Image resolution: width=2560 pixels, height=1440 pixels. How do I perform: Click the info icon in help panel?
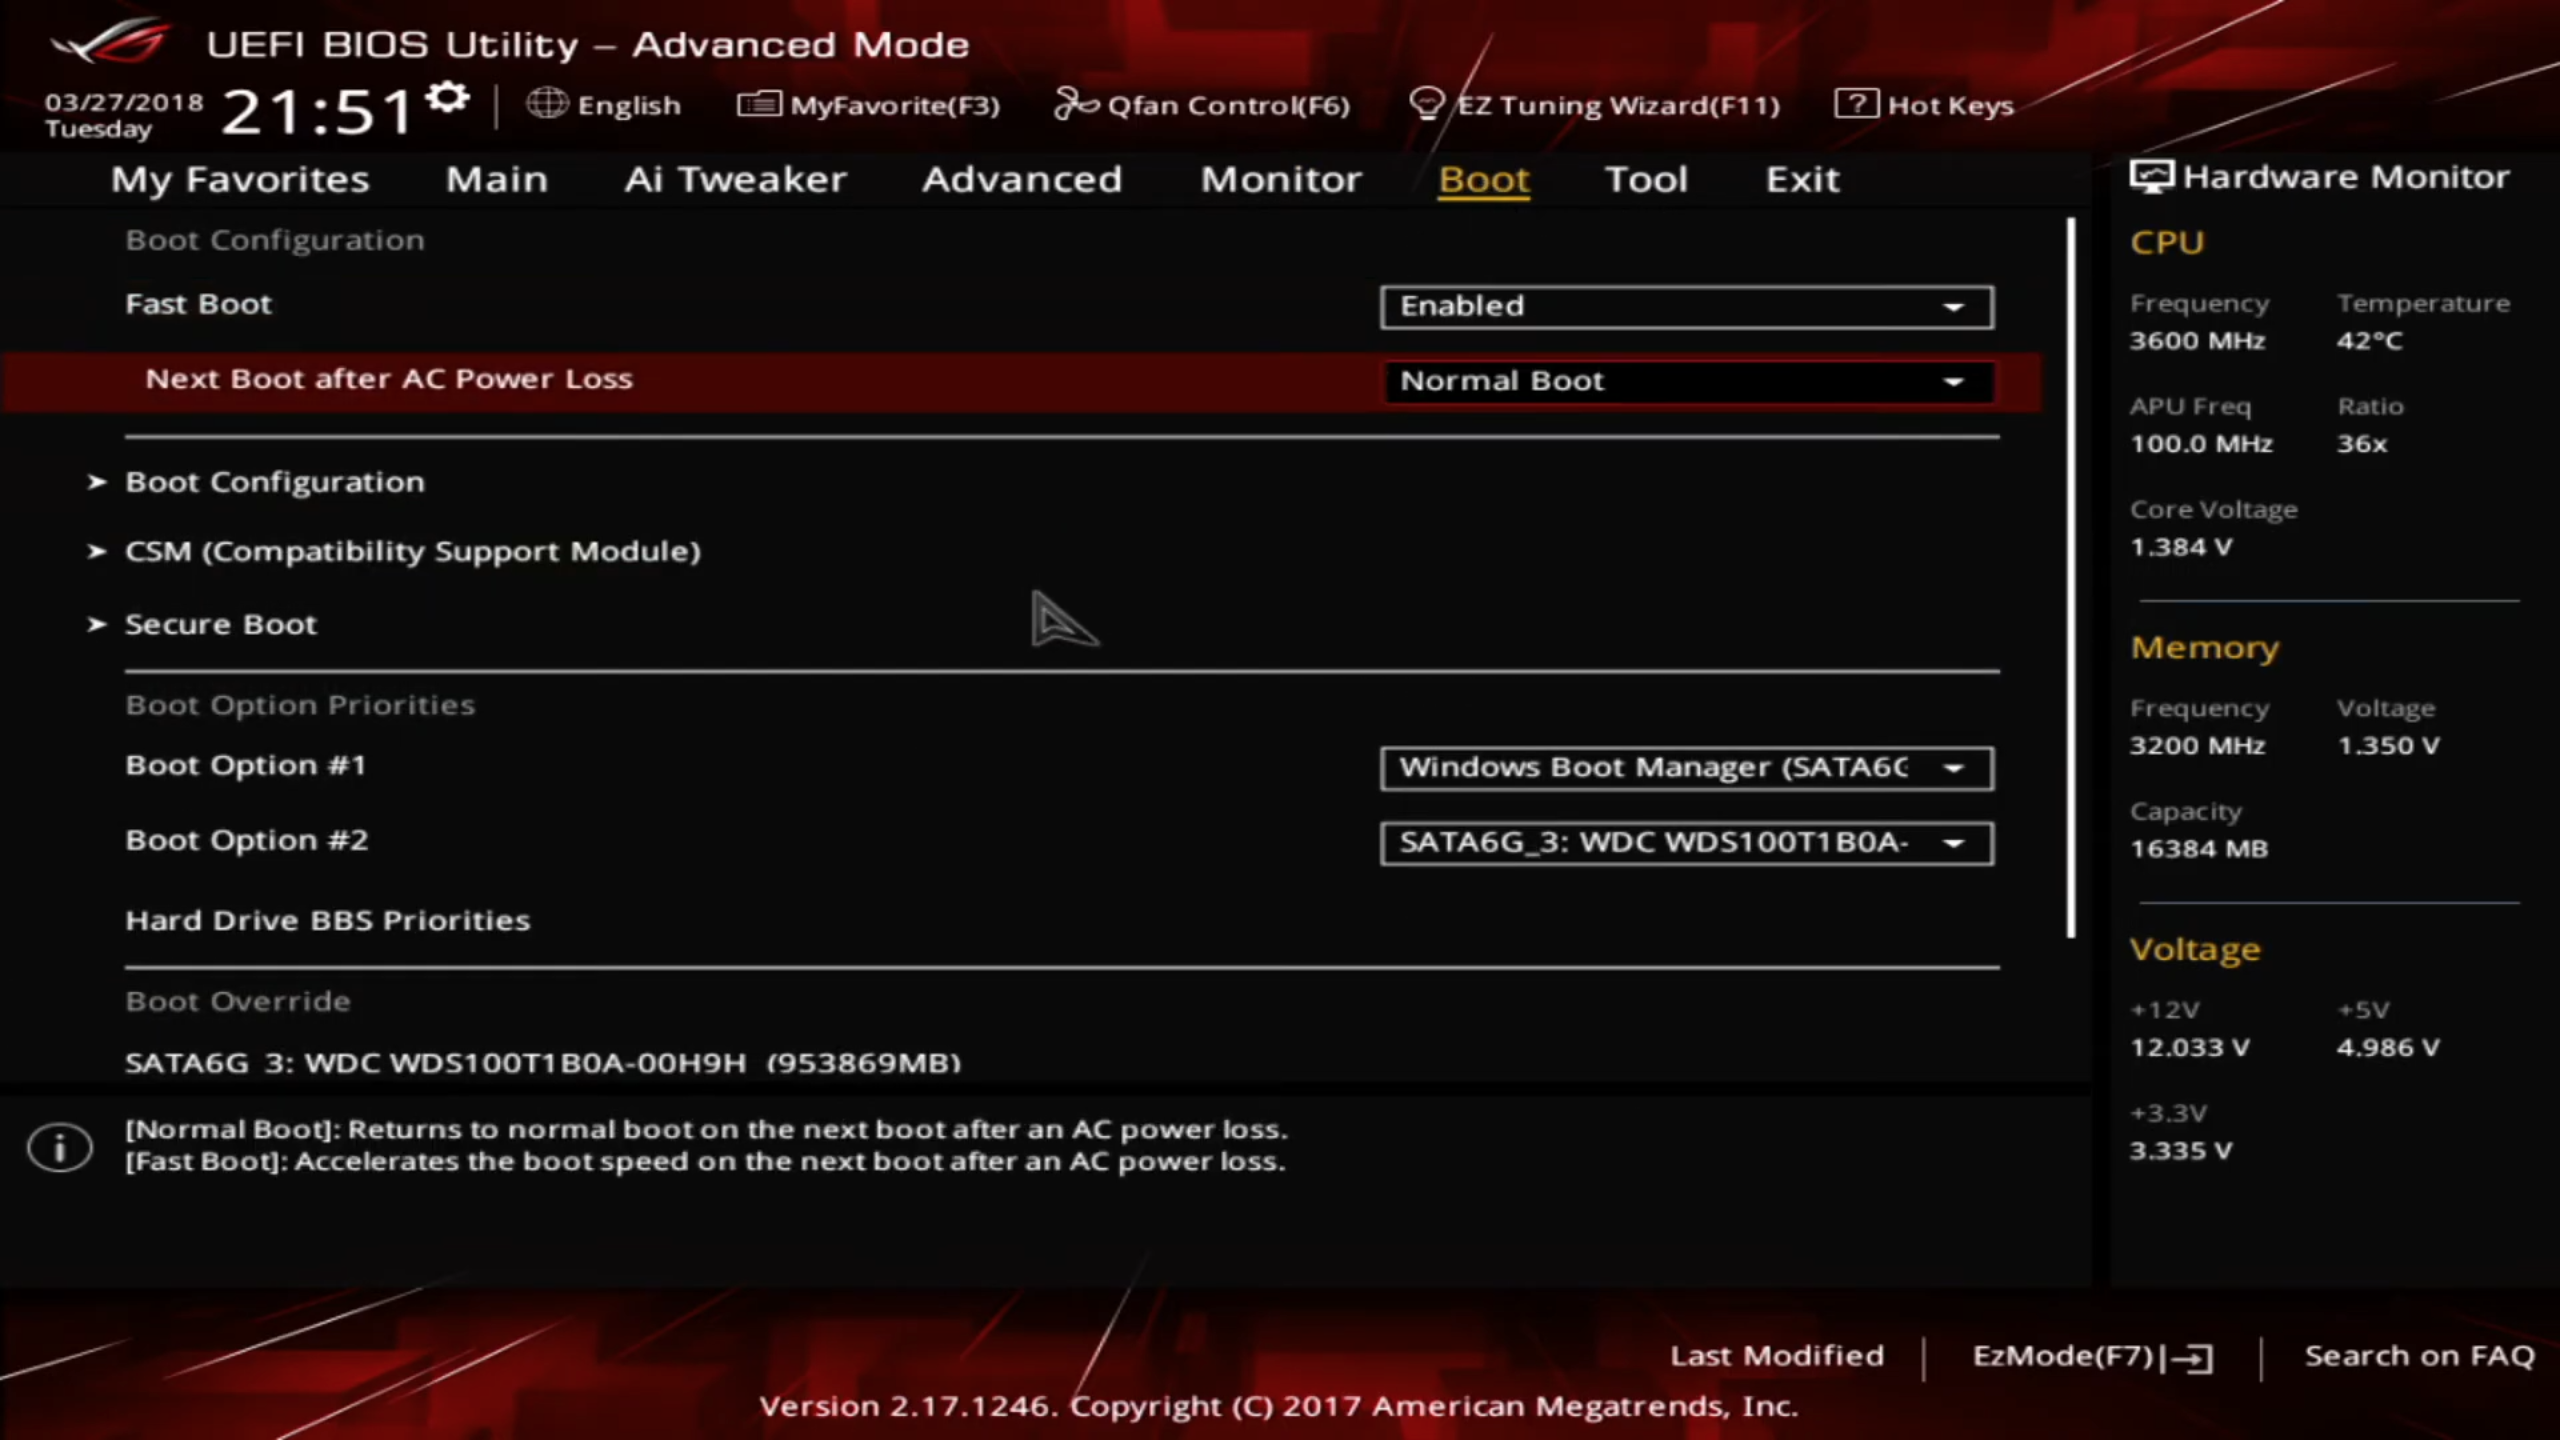coord(60,1147)
